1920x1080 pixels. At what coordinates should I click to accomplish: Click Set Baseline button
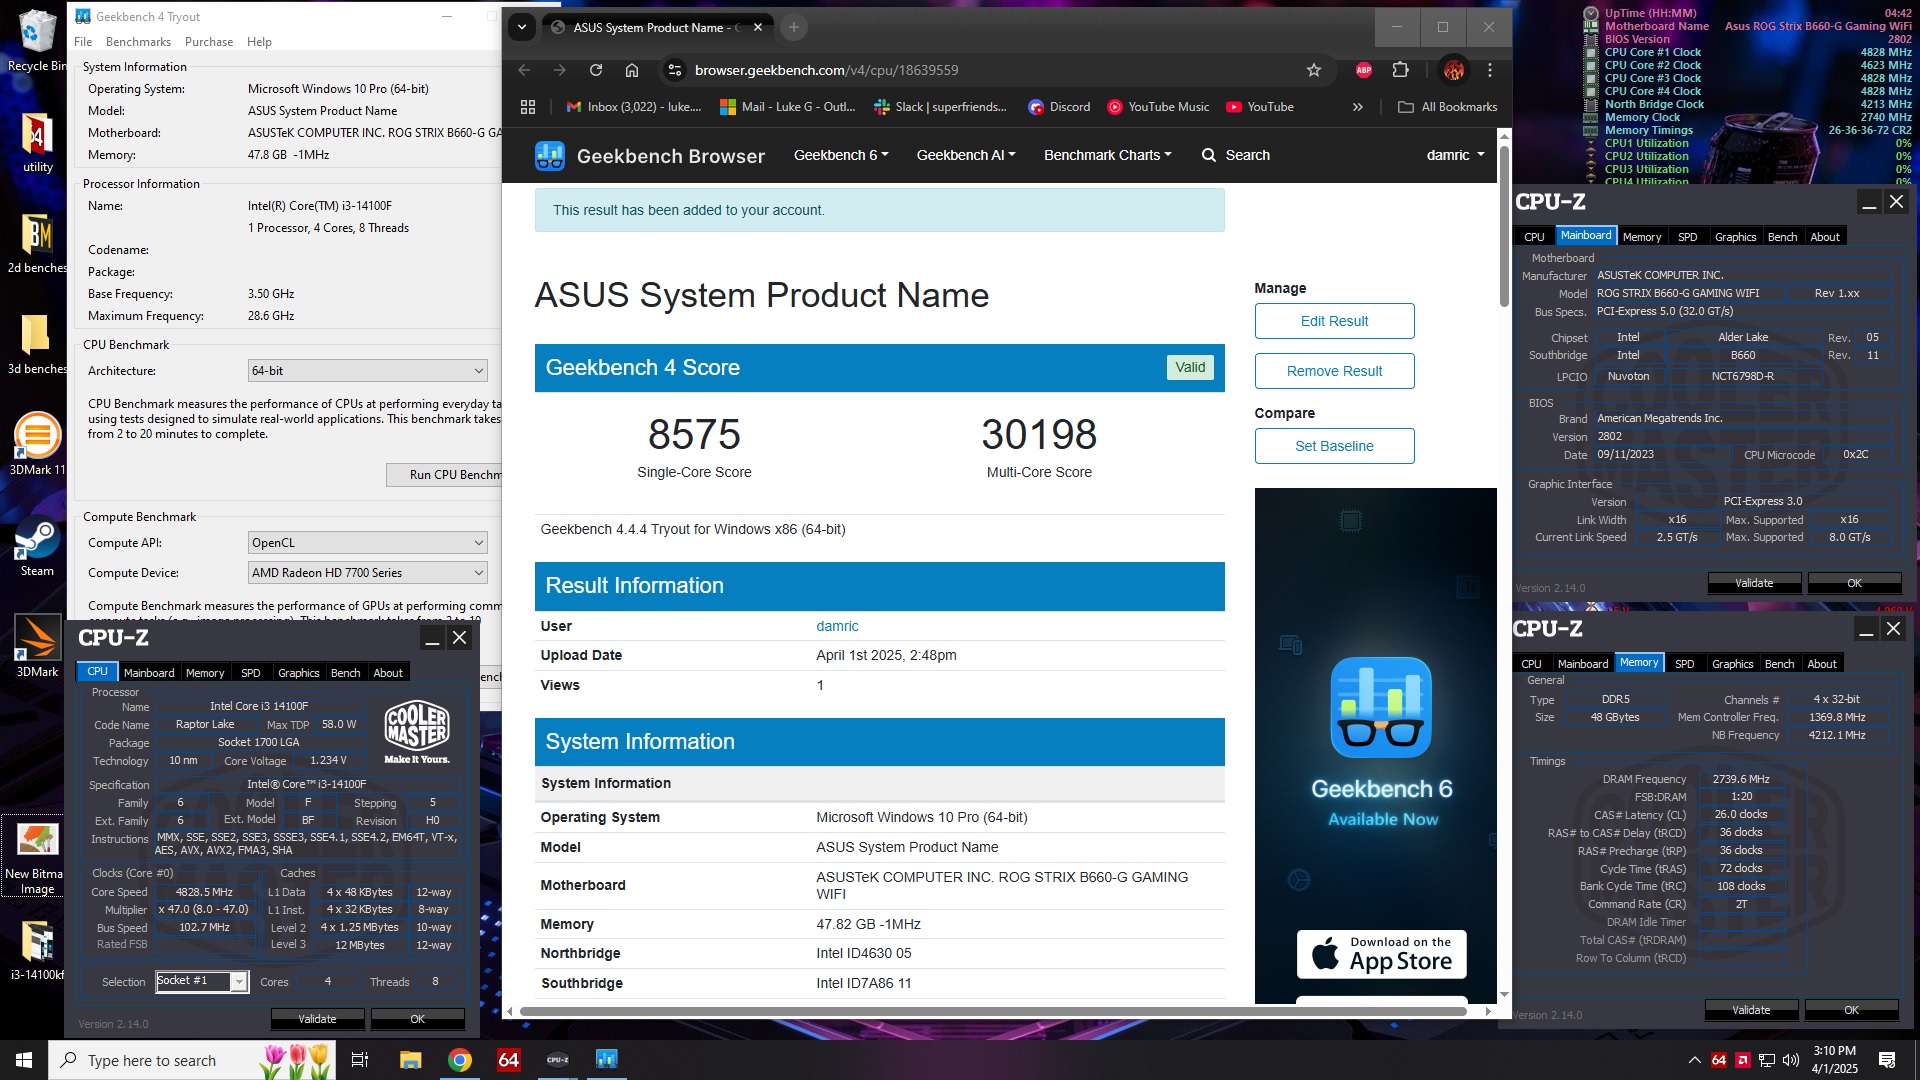pyautogui.click(x=1334, y=446)
